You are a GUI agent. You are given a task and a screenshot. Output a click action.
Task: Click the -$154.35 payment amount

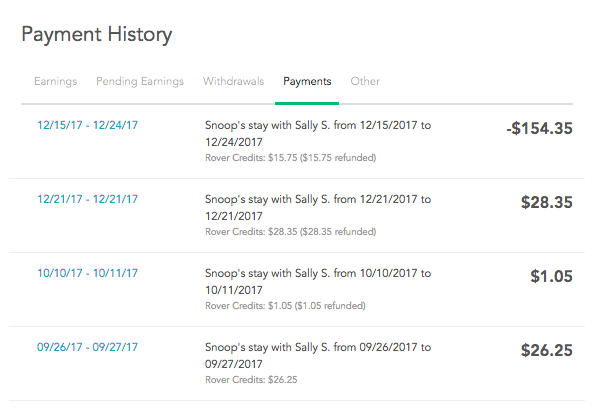(x=539, y=128)
